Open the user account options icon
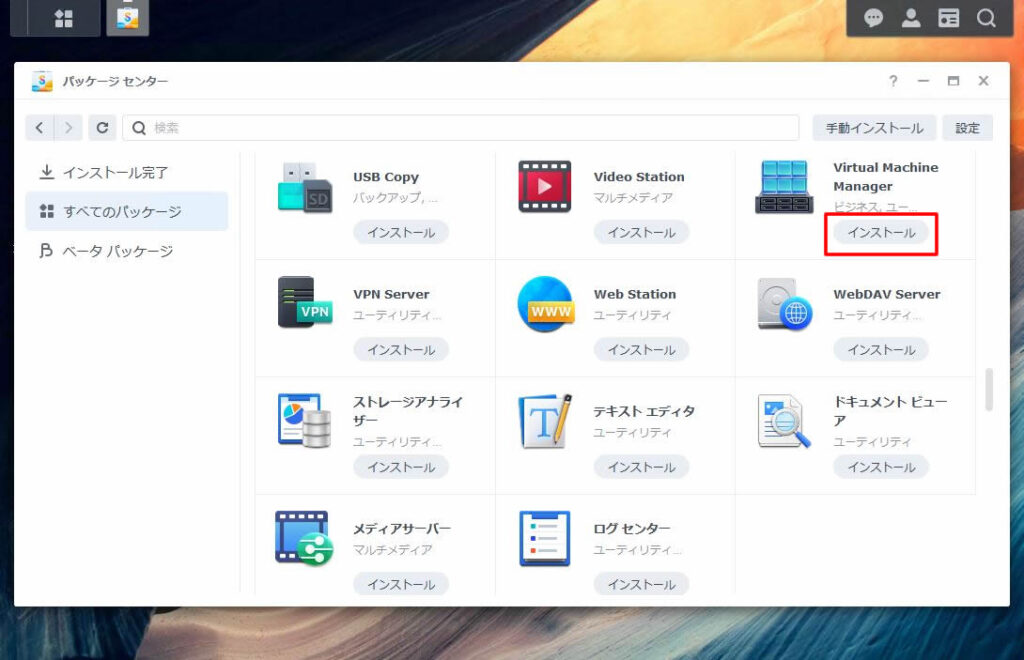Image resolution: width=1024 pixels, height=660 pixels. coord(911,18)
